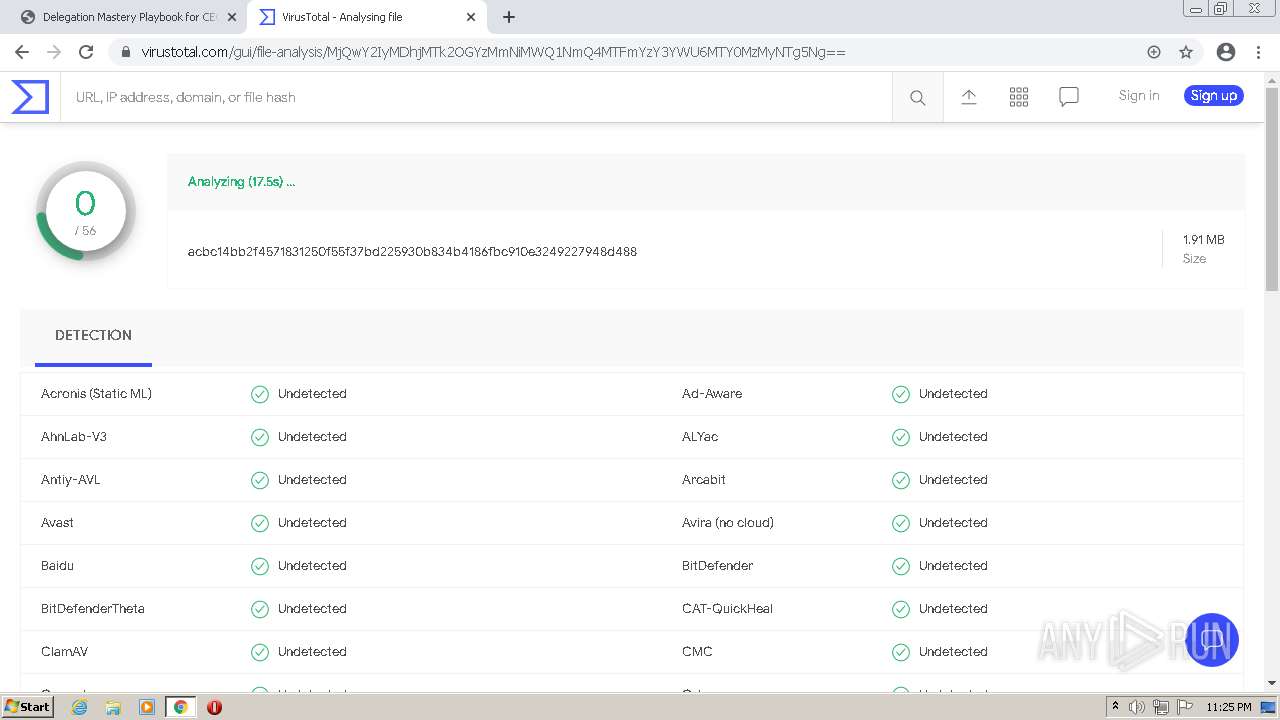Open a new browser tab

[x=509, y=17]
